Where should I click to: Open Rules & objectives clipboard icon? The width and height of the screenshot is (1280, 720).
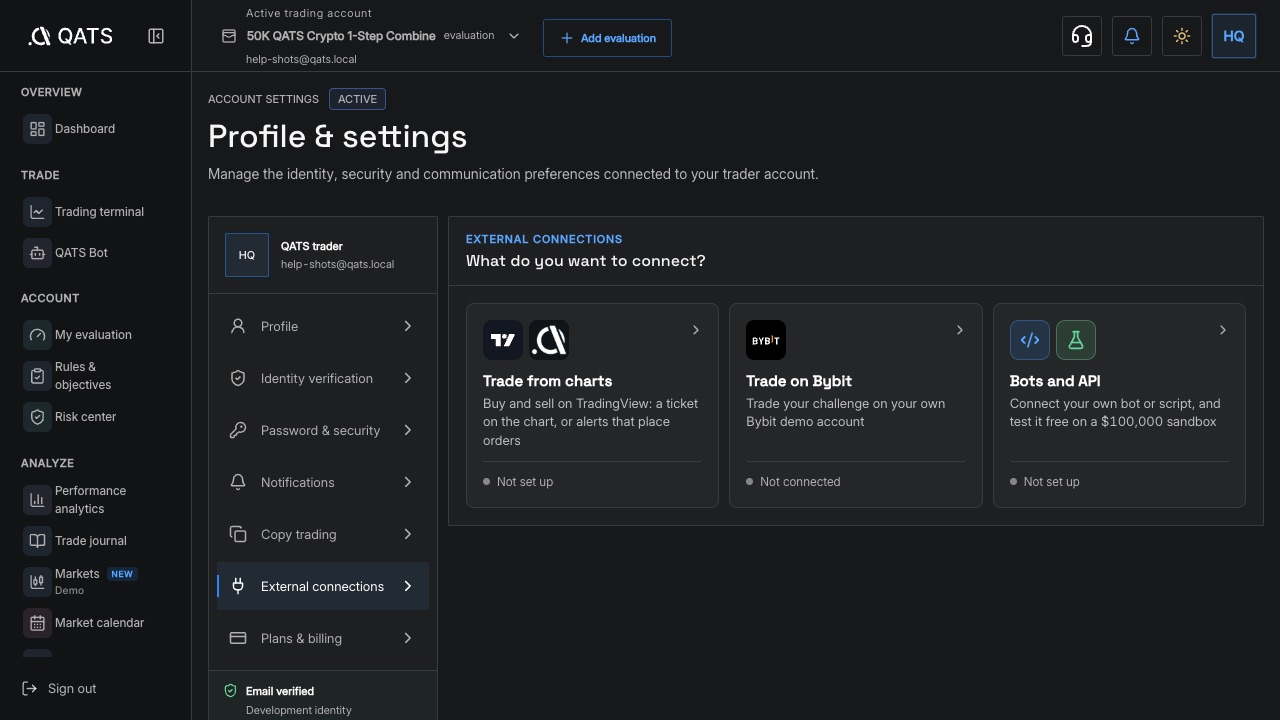coord(37,376)
